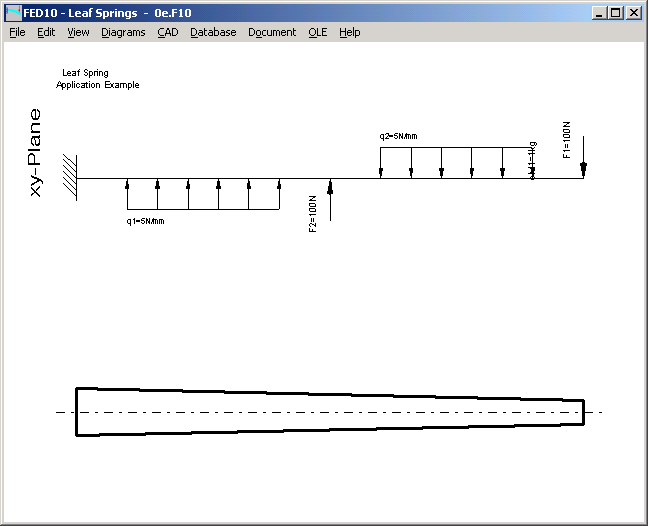This screenshot has height=526, width=648.
Task: Open the CAD menu
Action: (167, 32)
